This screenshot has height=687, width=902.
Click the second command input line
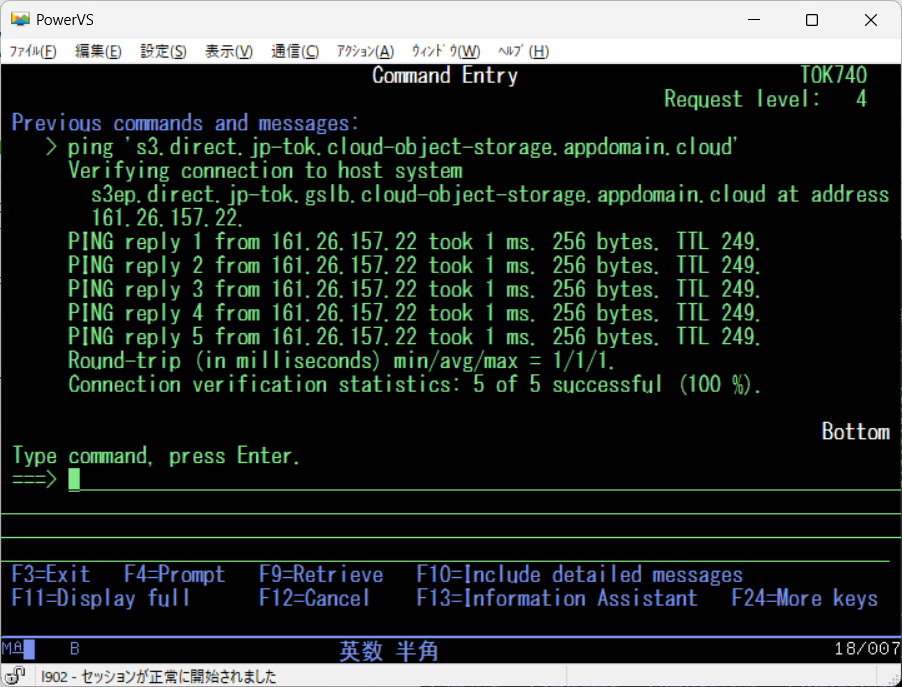point(451,503)
